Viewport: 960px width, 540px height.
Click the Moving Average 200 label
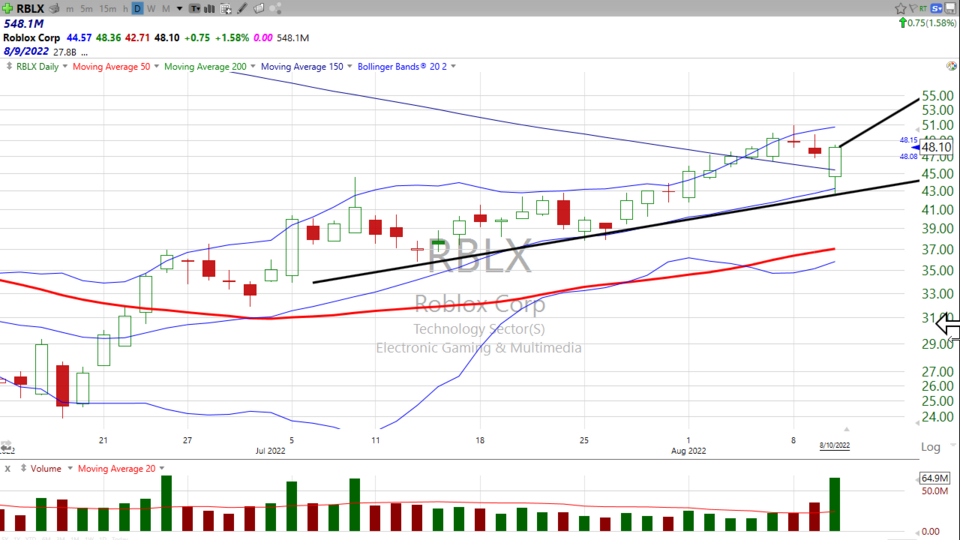[x=205, y=66]
